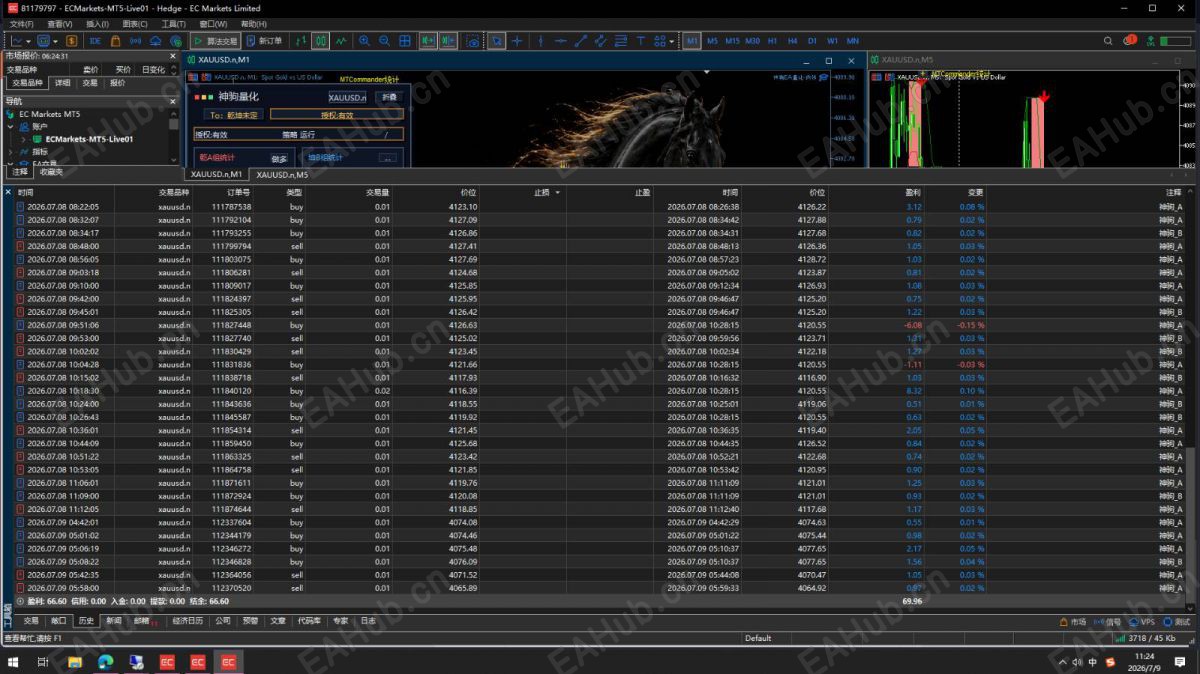Click the 折叠 collapse button in panel
This screenshot has height=674, width=1200.
click(x=389, y=97)
